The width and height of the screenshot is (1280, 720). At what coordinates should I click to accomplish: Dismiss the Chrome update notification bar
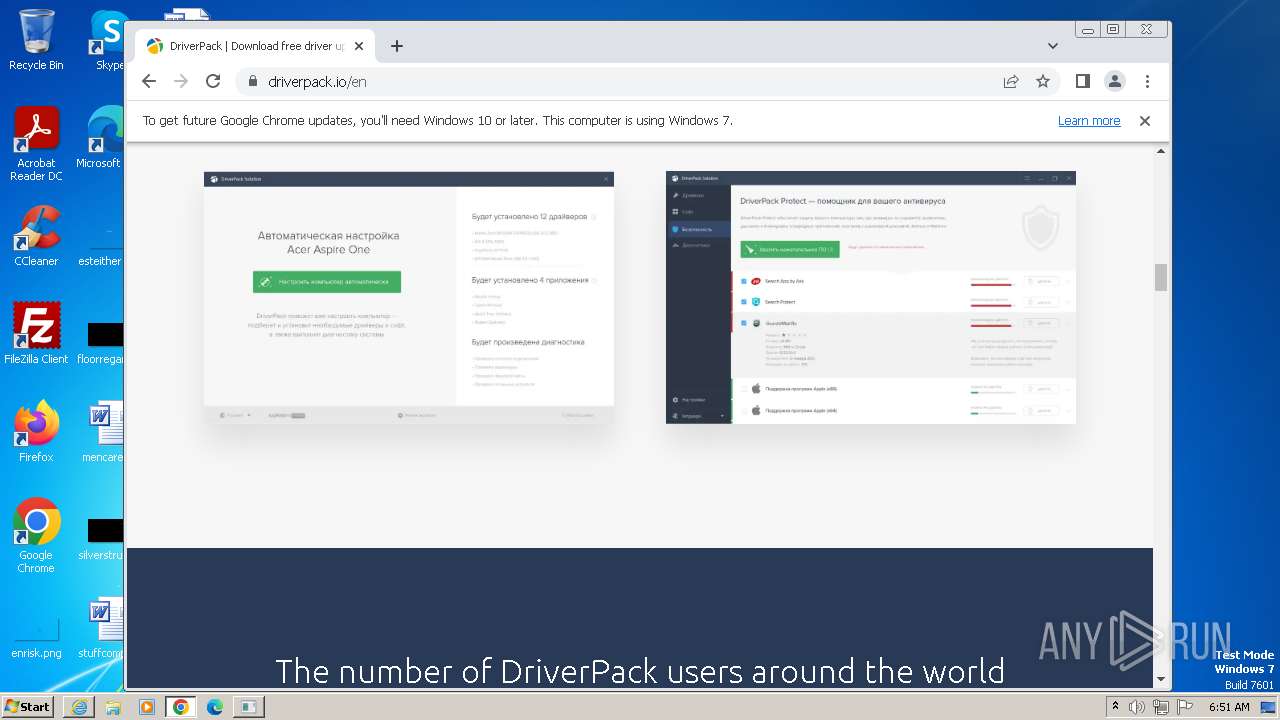click(x=1145, y=121)
